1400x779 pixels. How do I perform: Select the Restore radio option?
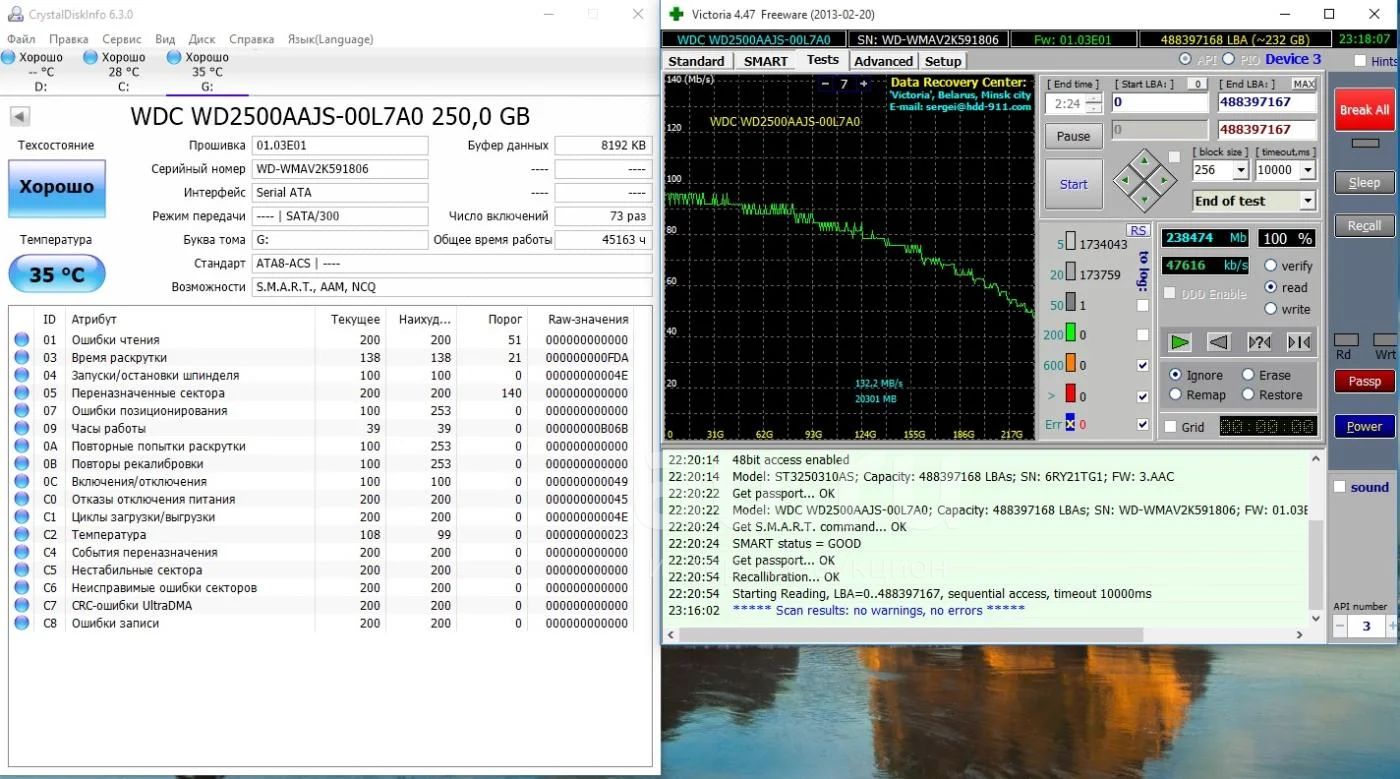tap(1248, 395)
